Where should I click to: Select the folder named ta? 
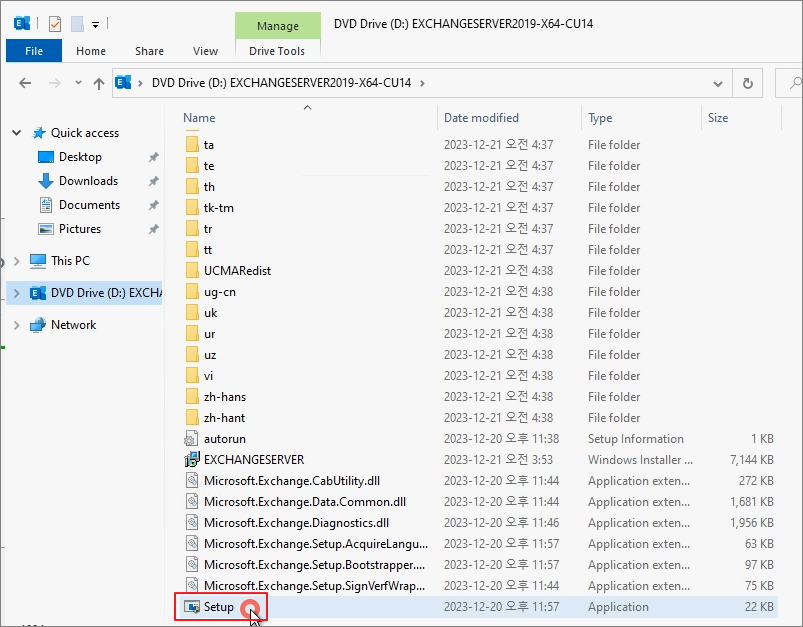click(208, 145)
